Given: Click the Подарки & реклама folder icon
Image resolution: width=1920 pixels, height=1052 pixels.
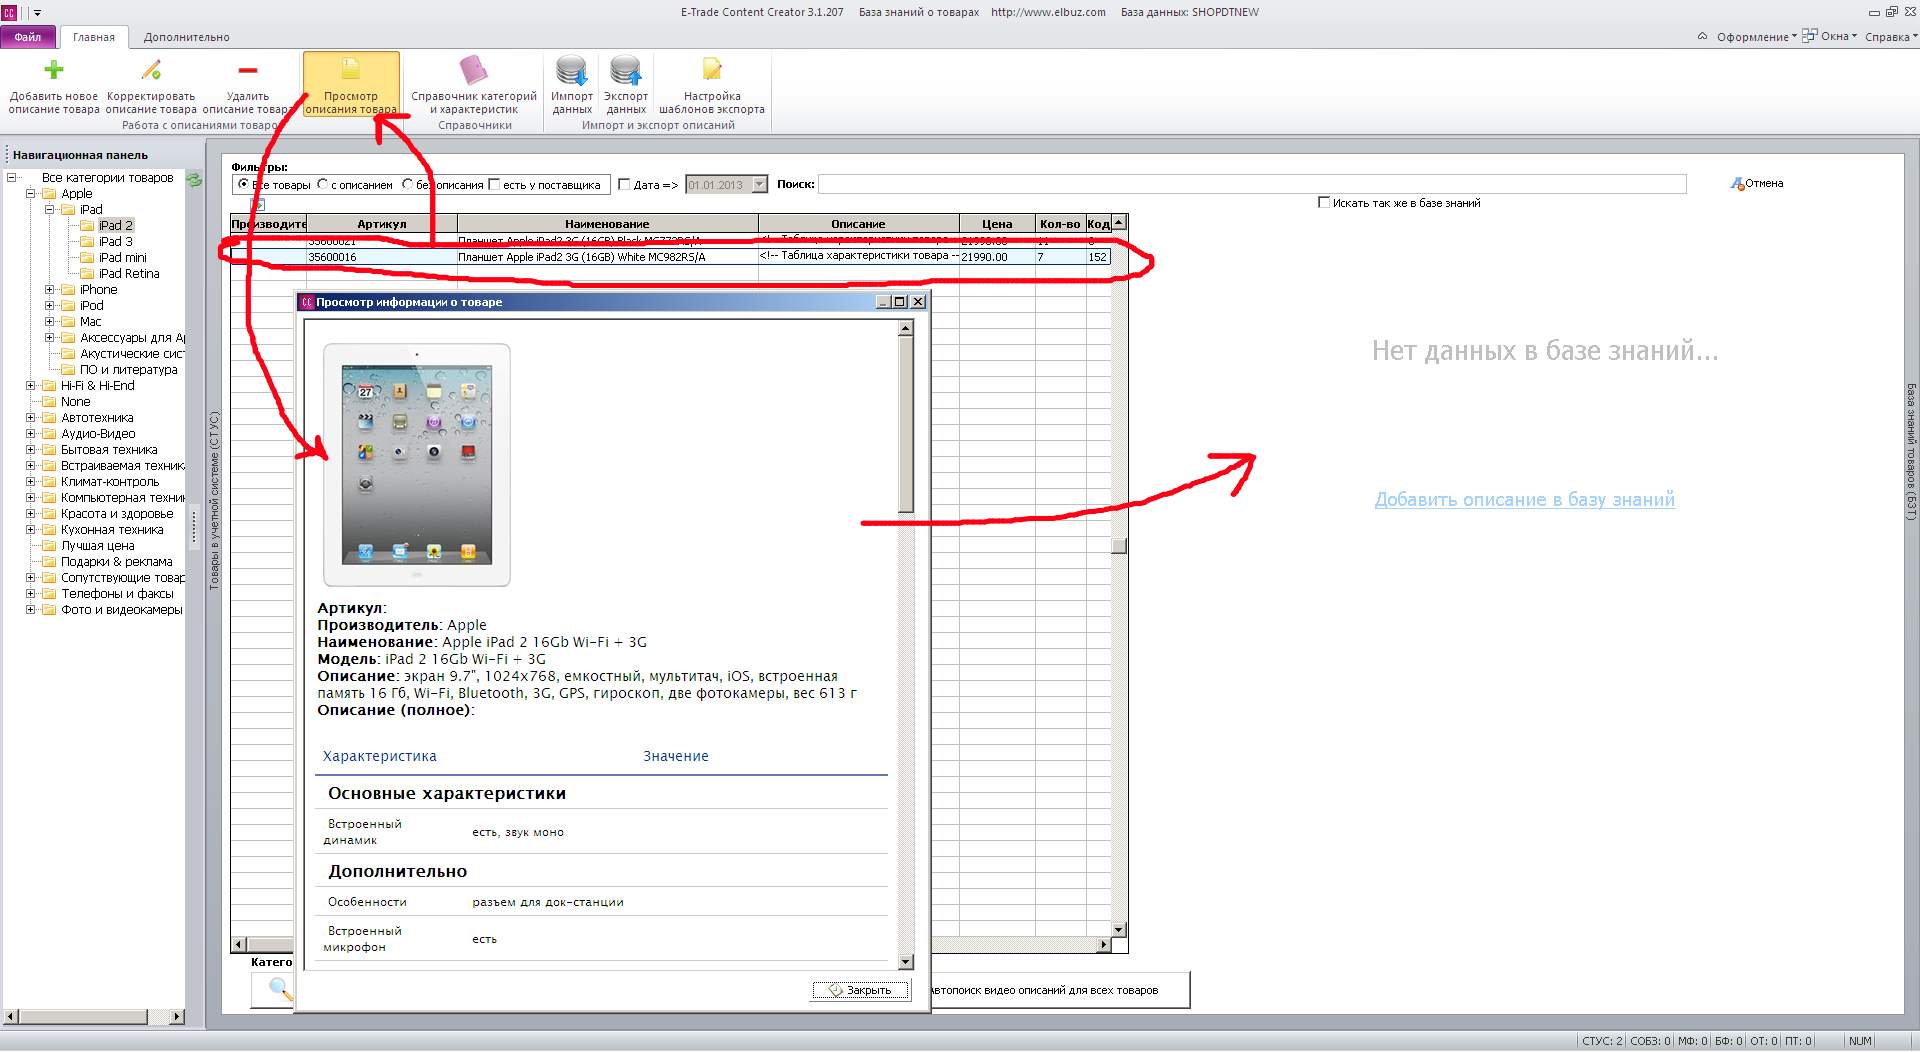Looking at the screenshot, I should (x=49, y=562).
